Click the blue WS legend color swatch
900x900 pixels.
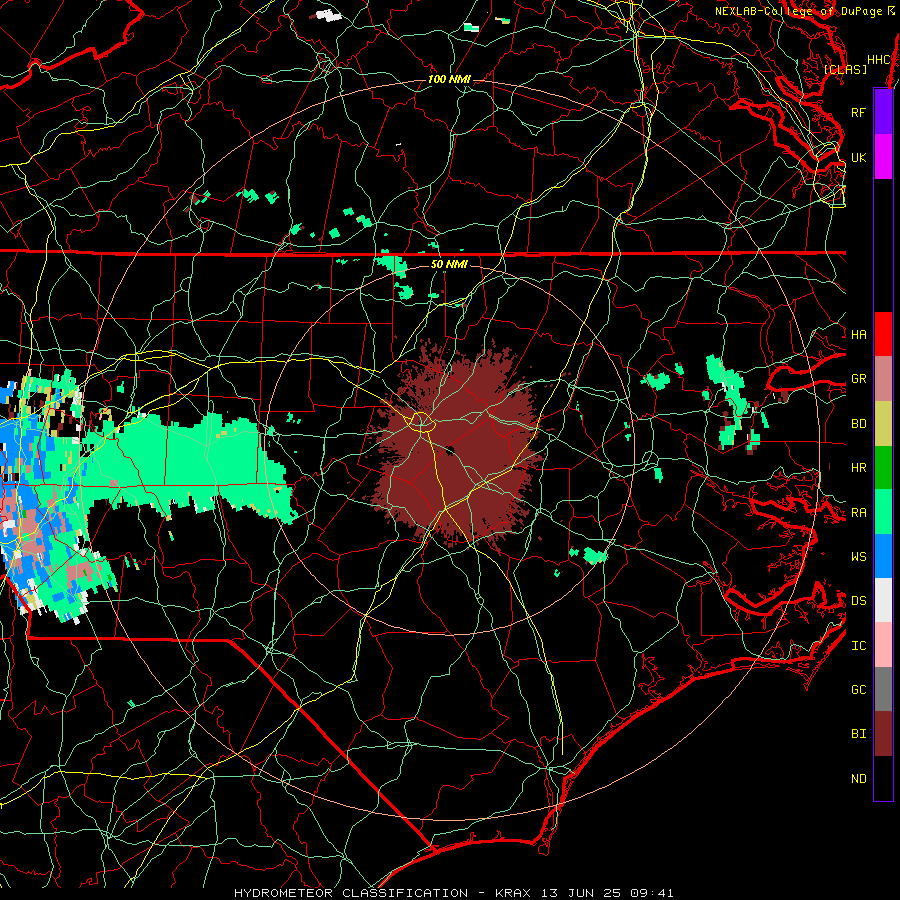(883, 556)
